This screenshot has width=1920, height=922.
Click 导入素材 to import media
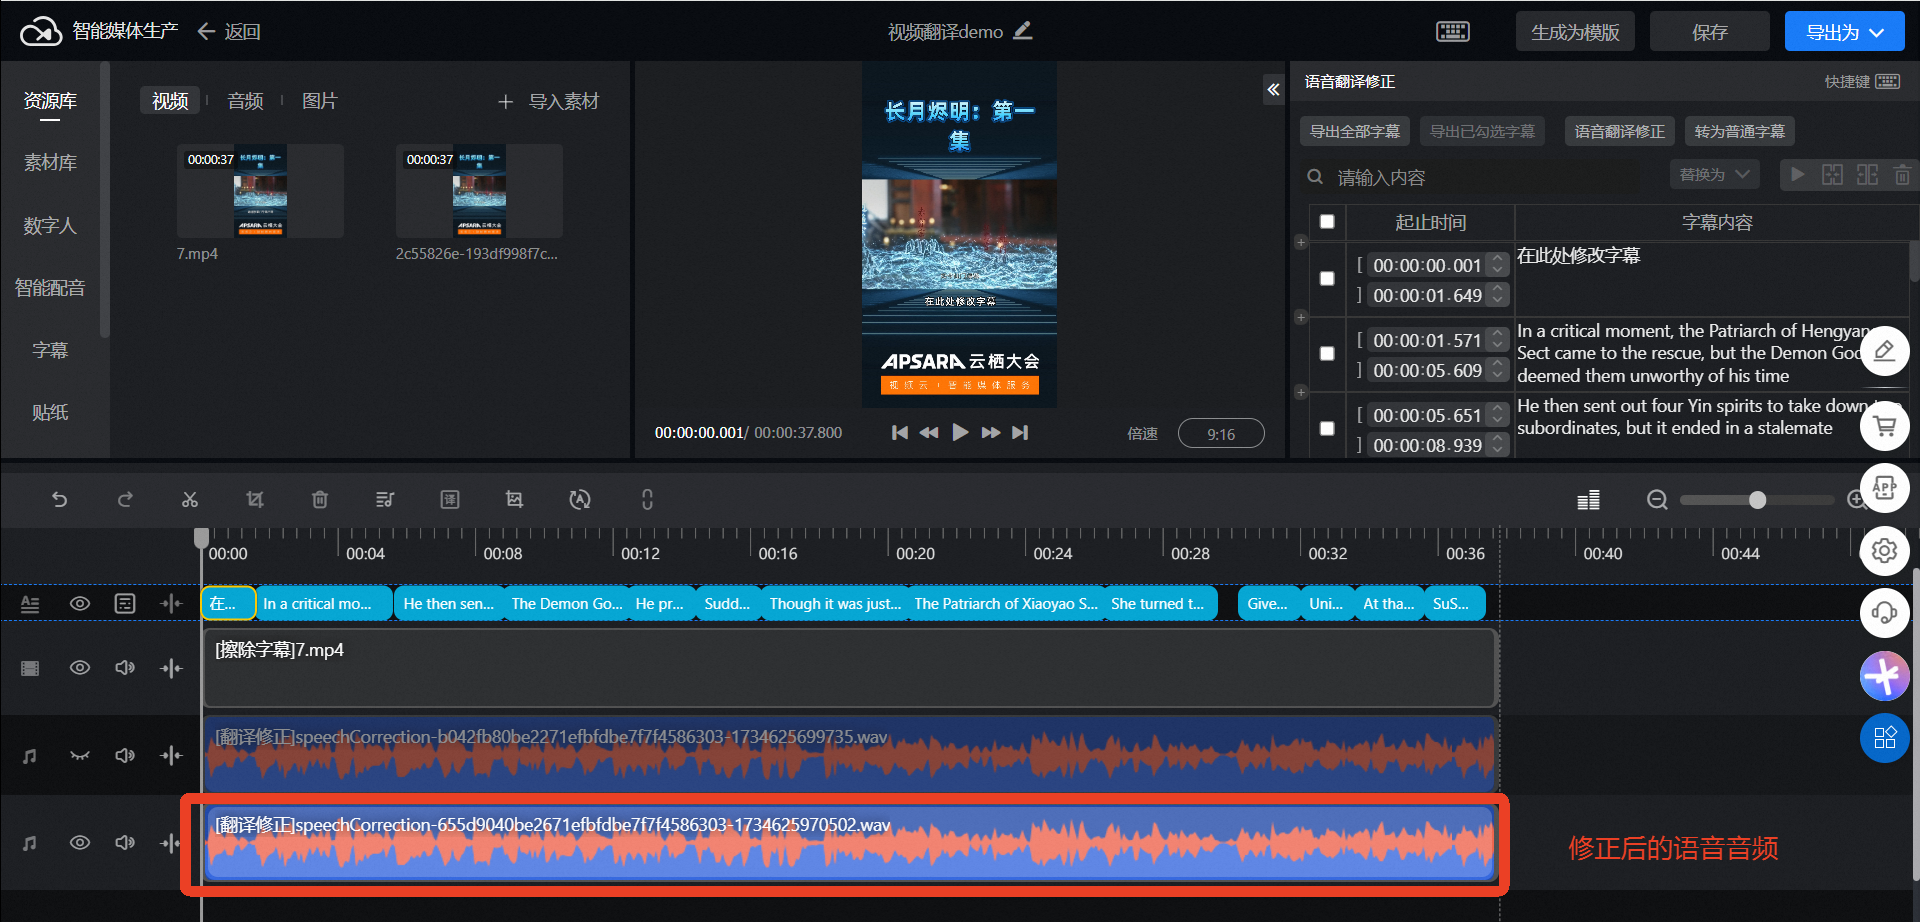coord(549,101)
